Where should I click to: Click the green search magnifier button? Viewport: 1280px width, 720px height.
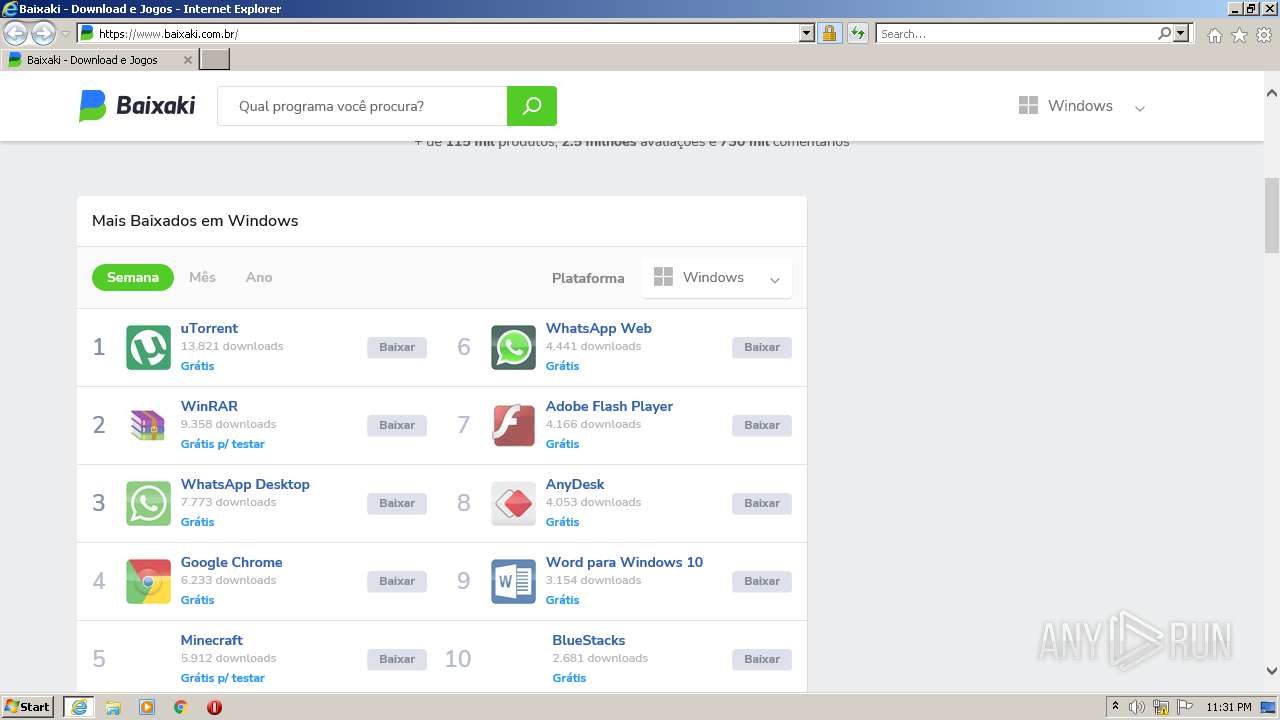532,106
